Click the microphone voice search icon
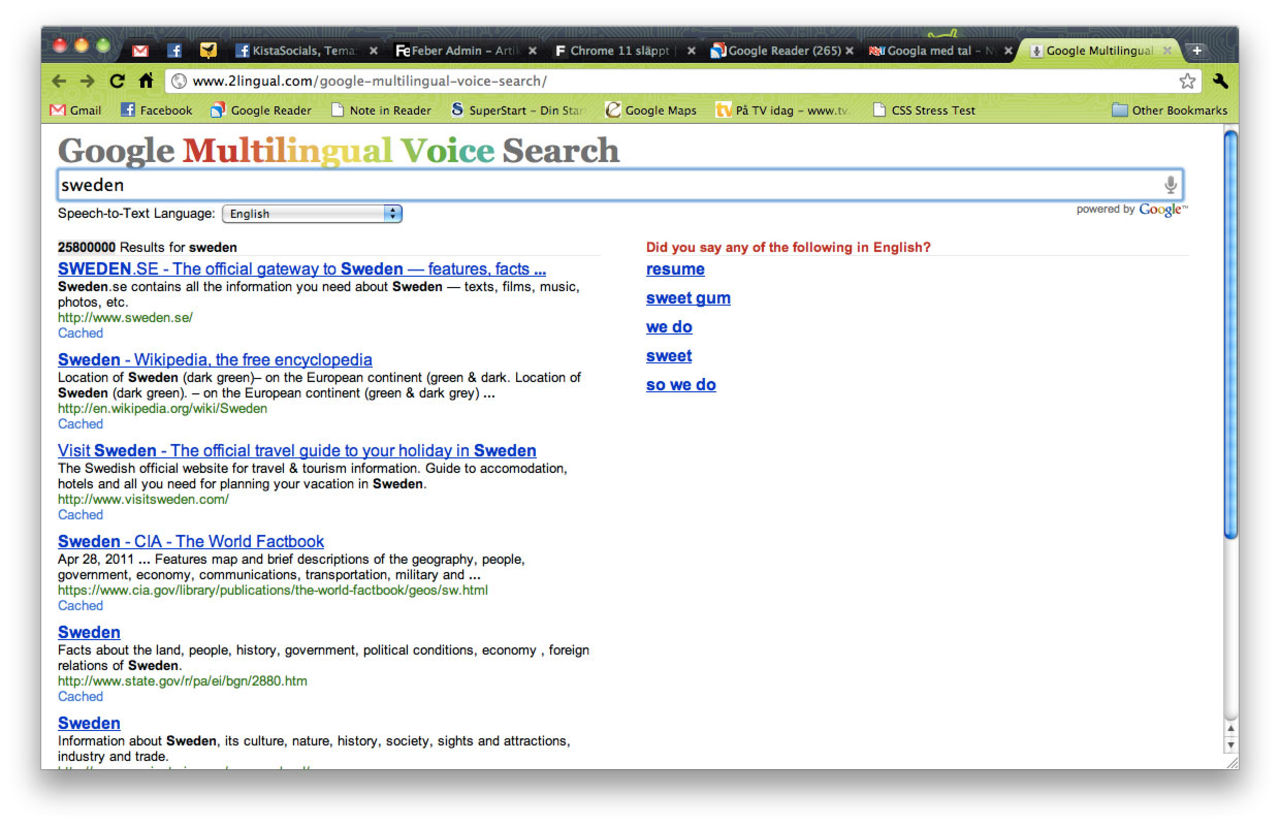Image resolution: width=1280 pixels, height=826 pixels. 1170,185
